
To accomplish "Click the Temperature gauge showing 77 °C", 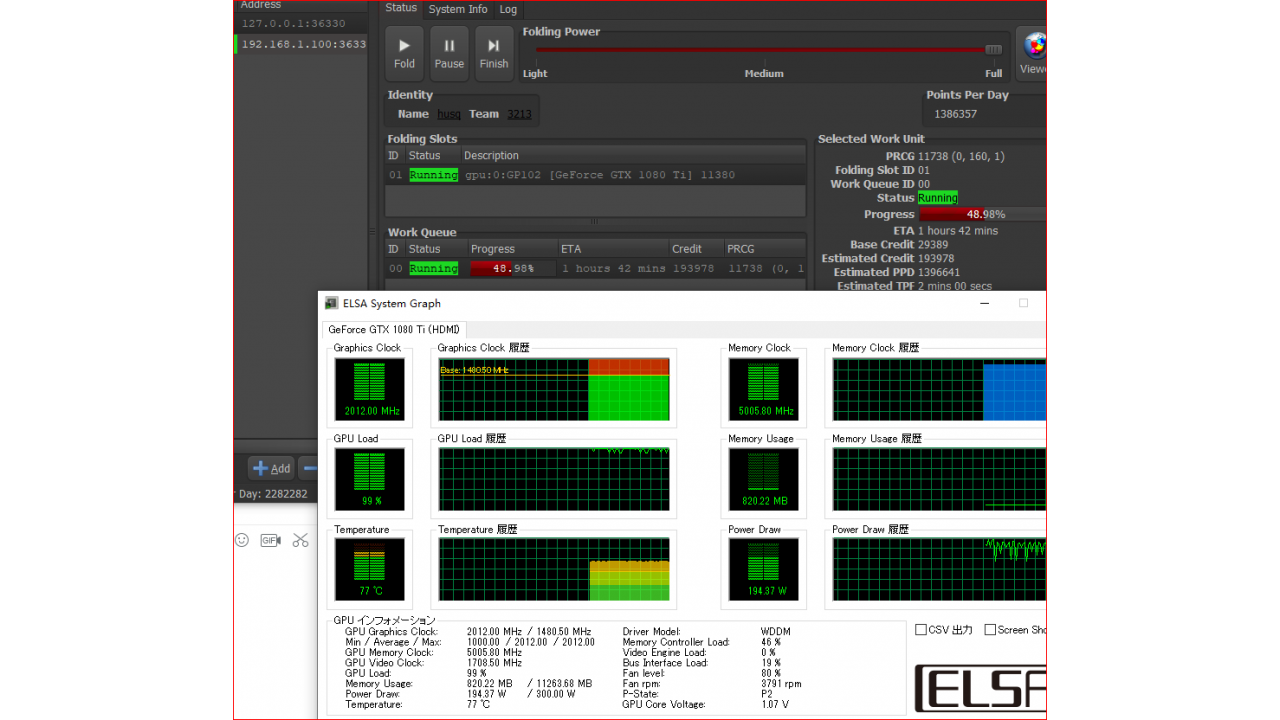I will (369, 571).
